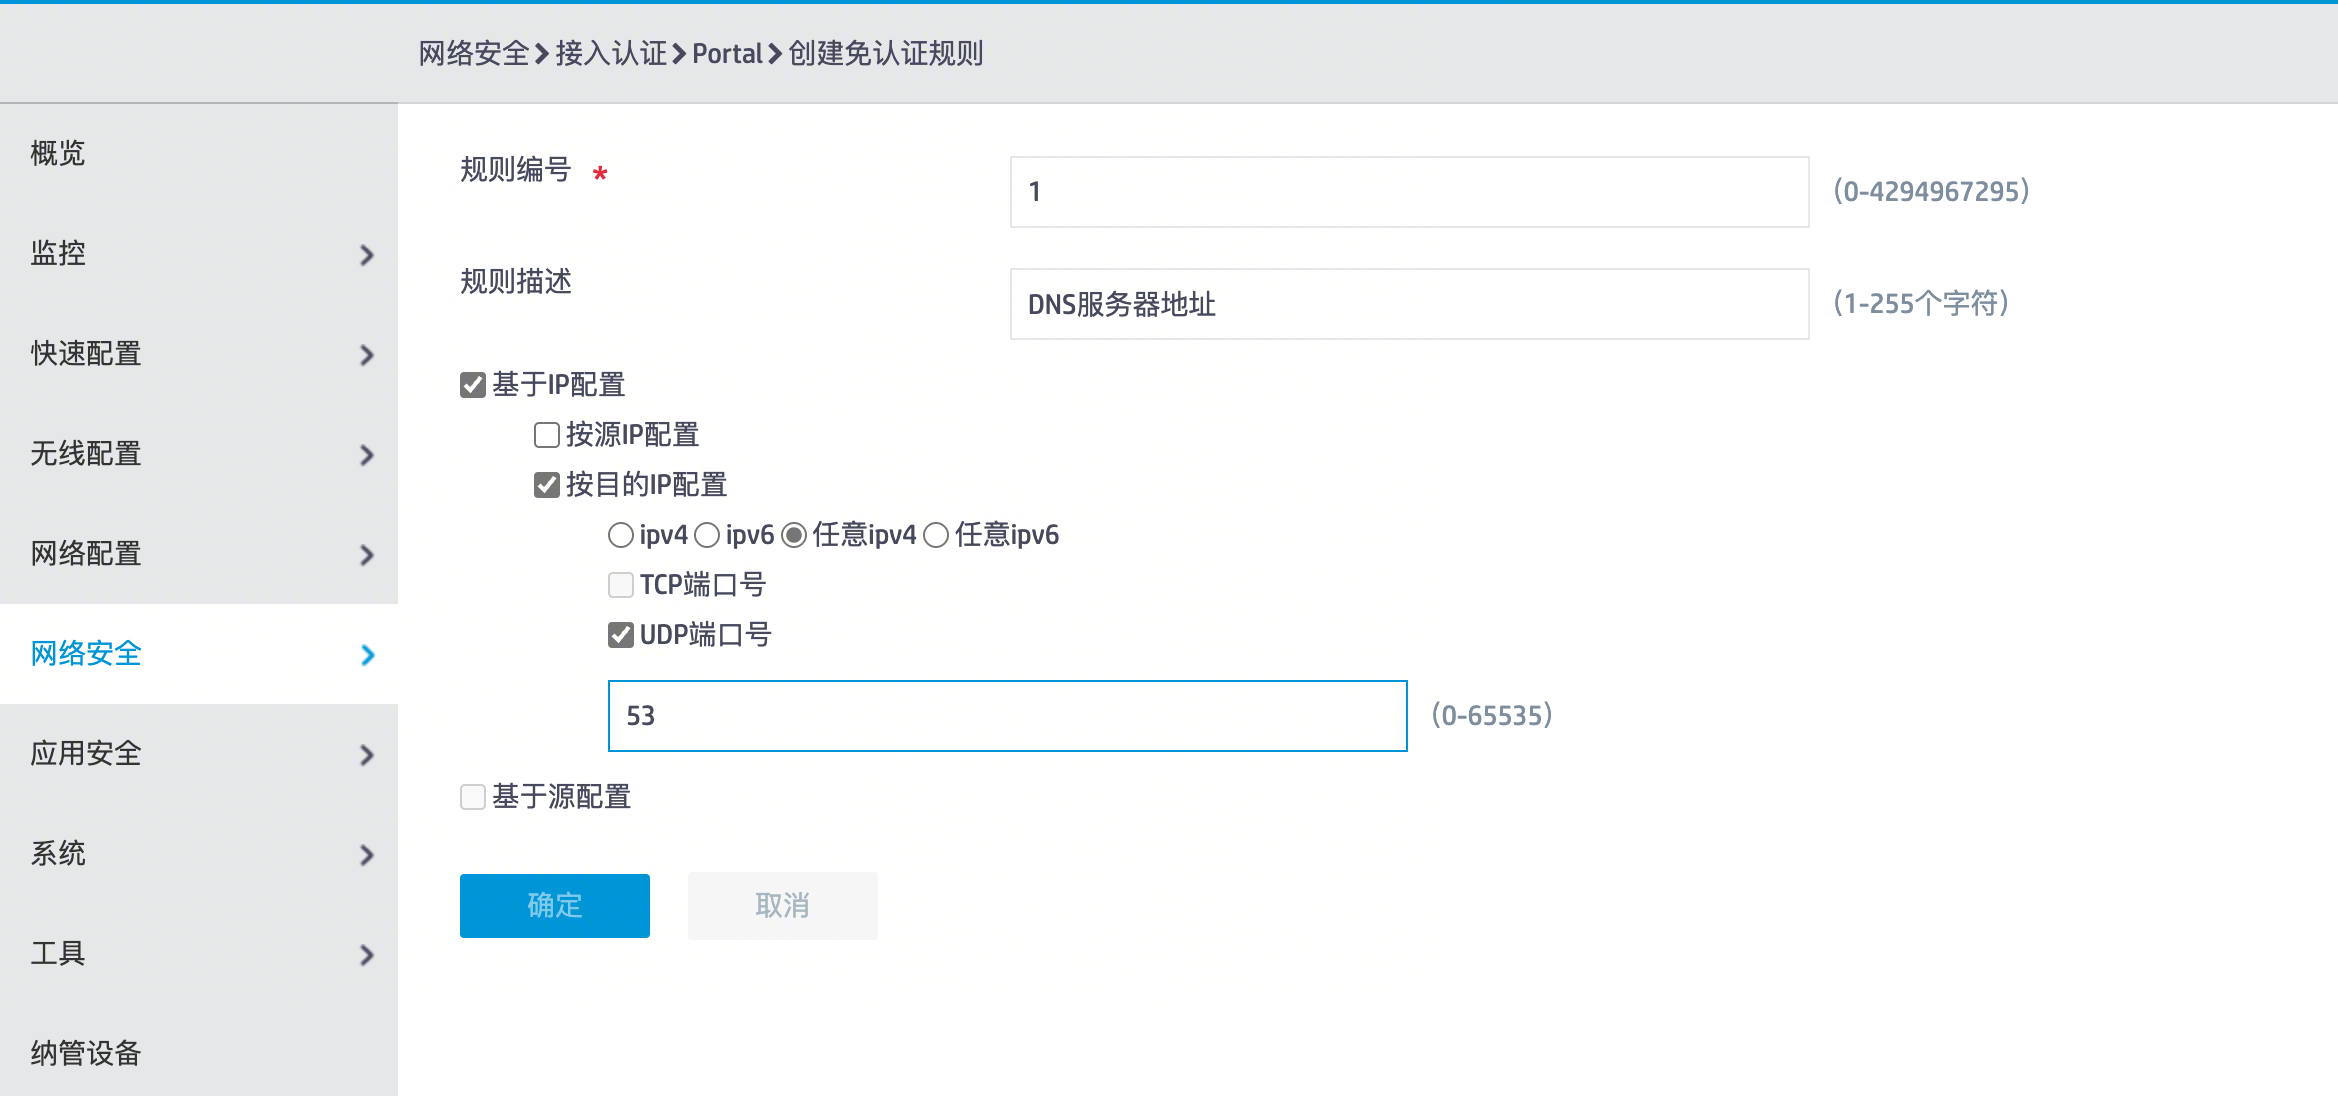Tick the TCP端口号 checkbox
The width and height of the screenshot is (2338, 1096).
click(621, 585)
